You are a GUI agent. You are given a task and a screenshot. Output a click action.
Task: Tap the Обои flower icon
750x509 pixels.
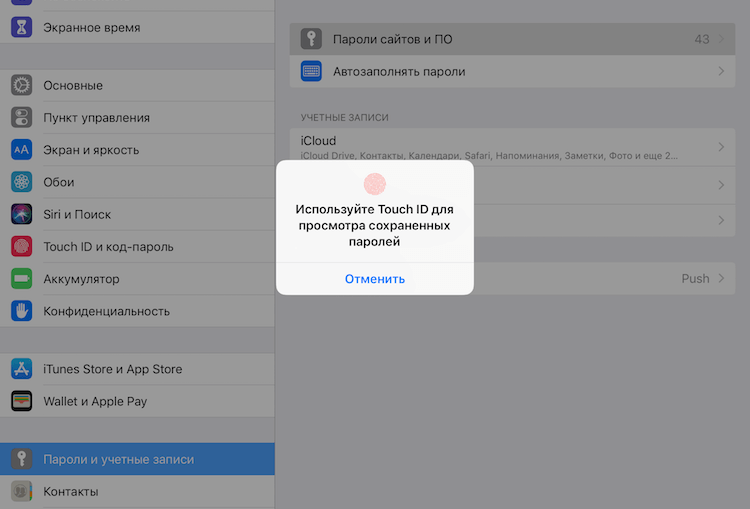pos(22,182)
